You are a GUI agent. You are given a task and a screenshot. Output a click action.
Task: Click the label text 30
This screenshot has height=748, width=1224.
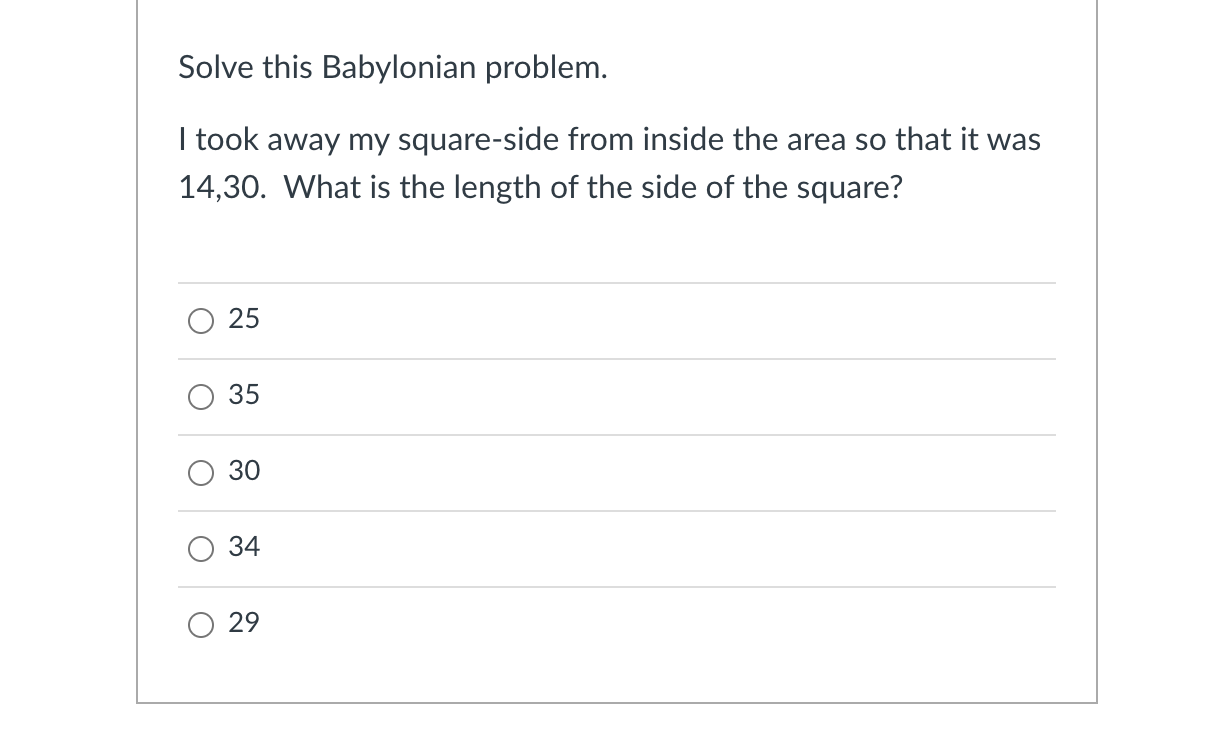click(244, 472)
